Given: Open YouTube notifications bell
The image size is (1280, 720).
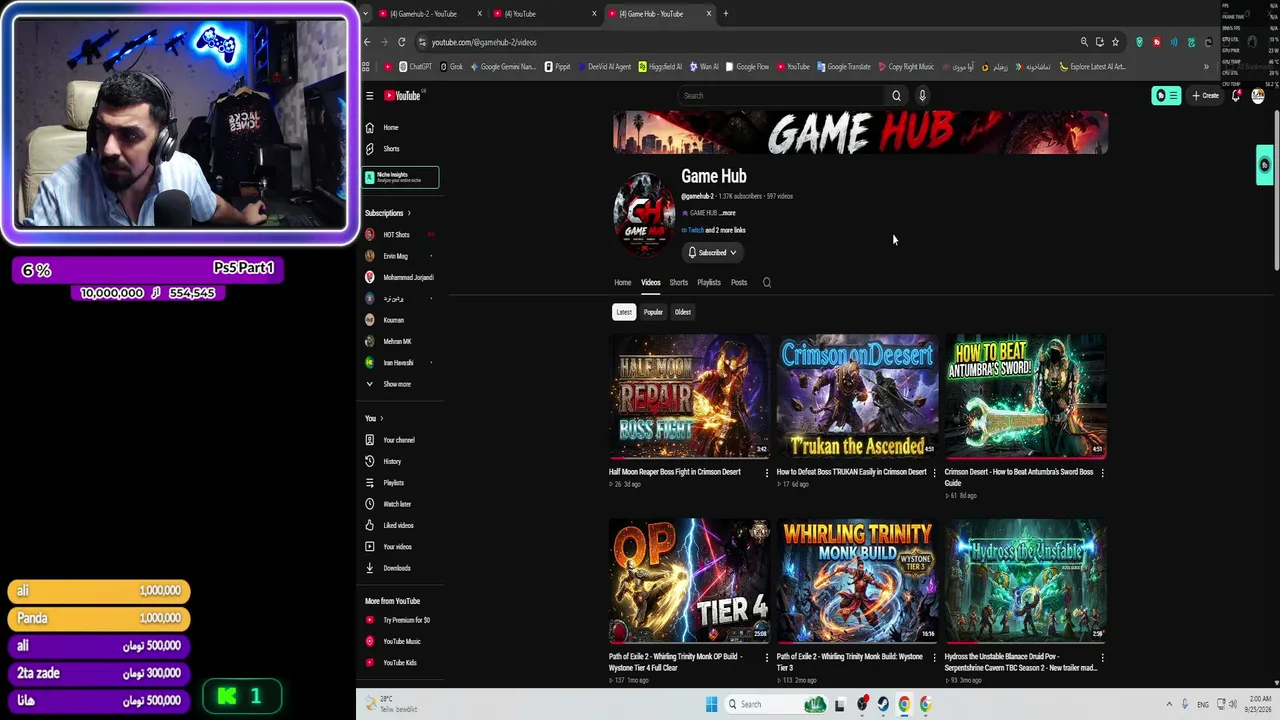Looking at the screenshot, I should pyautogui.click(x=1236, y=96).
